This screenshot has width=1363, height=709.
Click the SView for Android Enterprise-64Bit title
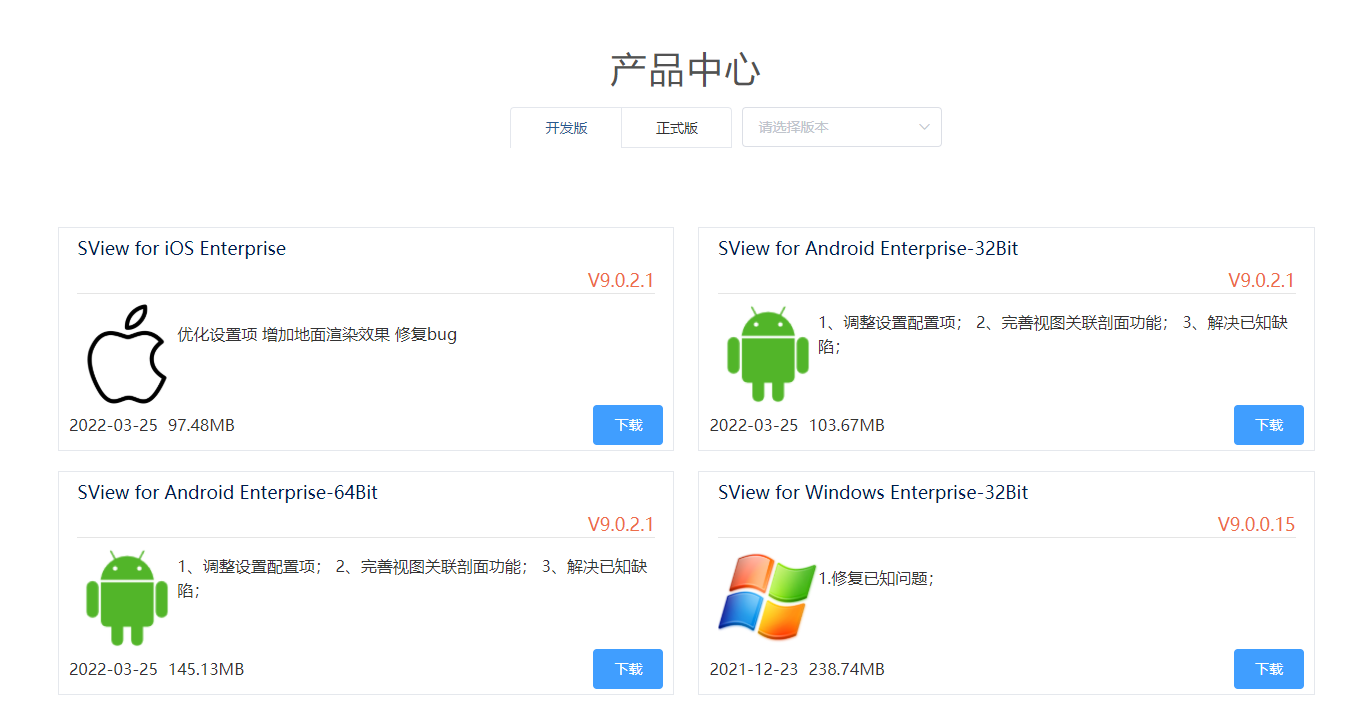[228, 493]
